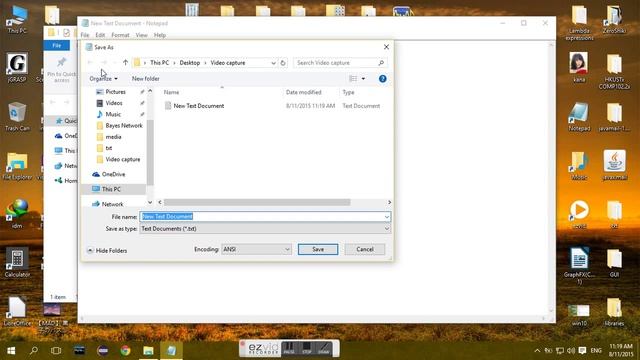Open the change view options dropdown arrow

coord(363,79)
